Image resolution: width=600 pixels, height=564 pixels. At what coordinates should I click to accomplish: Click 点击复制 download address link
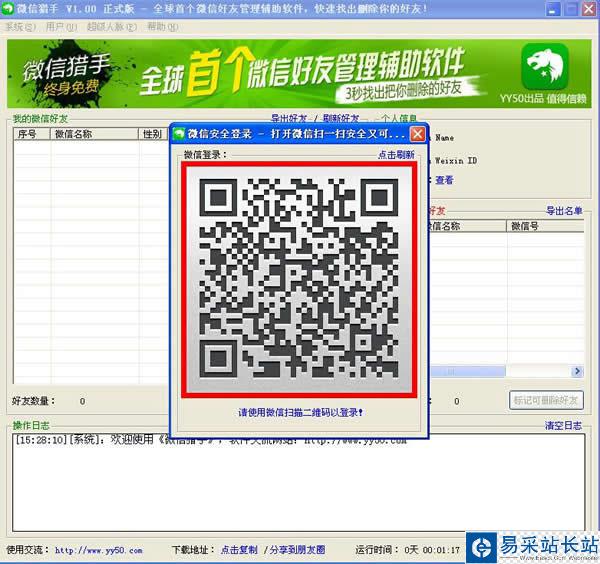[x=239, y=550]
